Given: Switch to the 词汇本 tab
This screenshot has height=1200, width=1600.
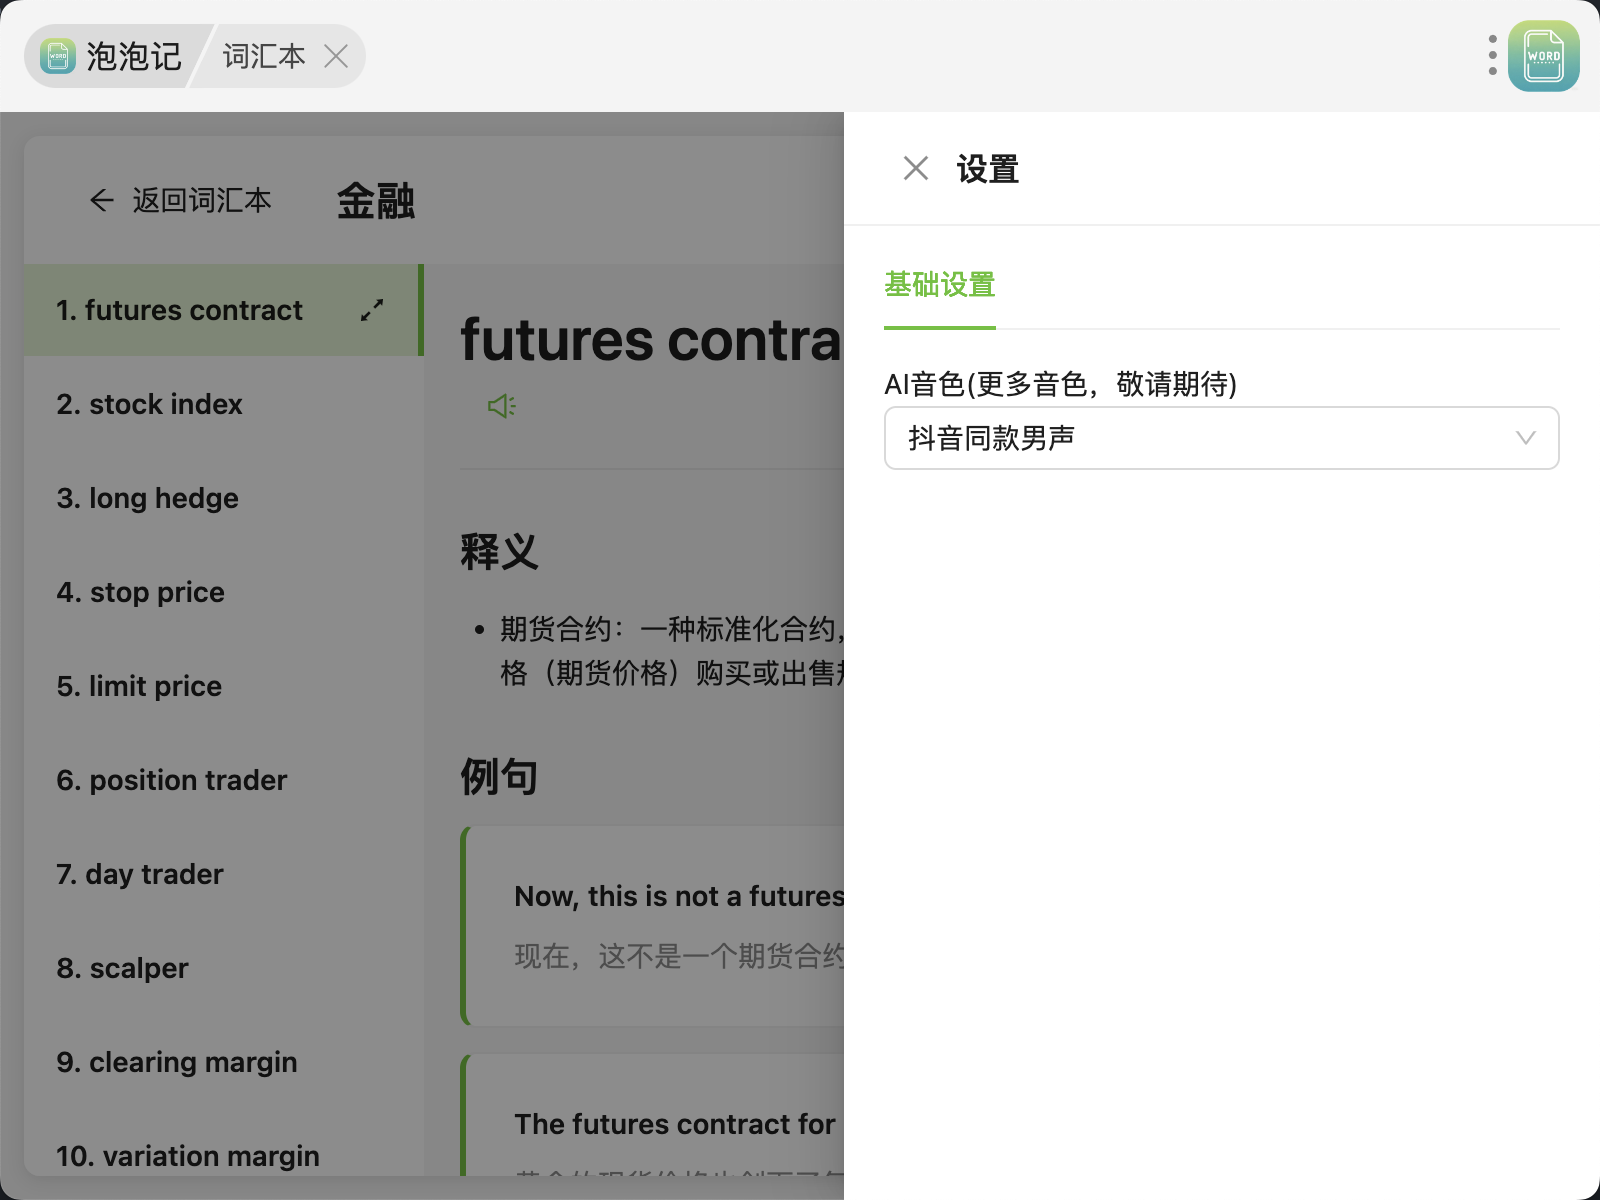Looking at the screenshot, I should point(264,56).
